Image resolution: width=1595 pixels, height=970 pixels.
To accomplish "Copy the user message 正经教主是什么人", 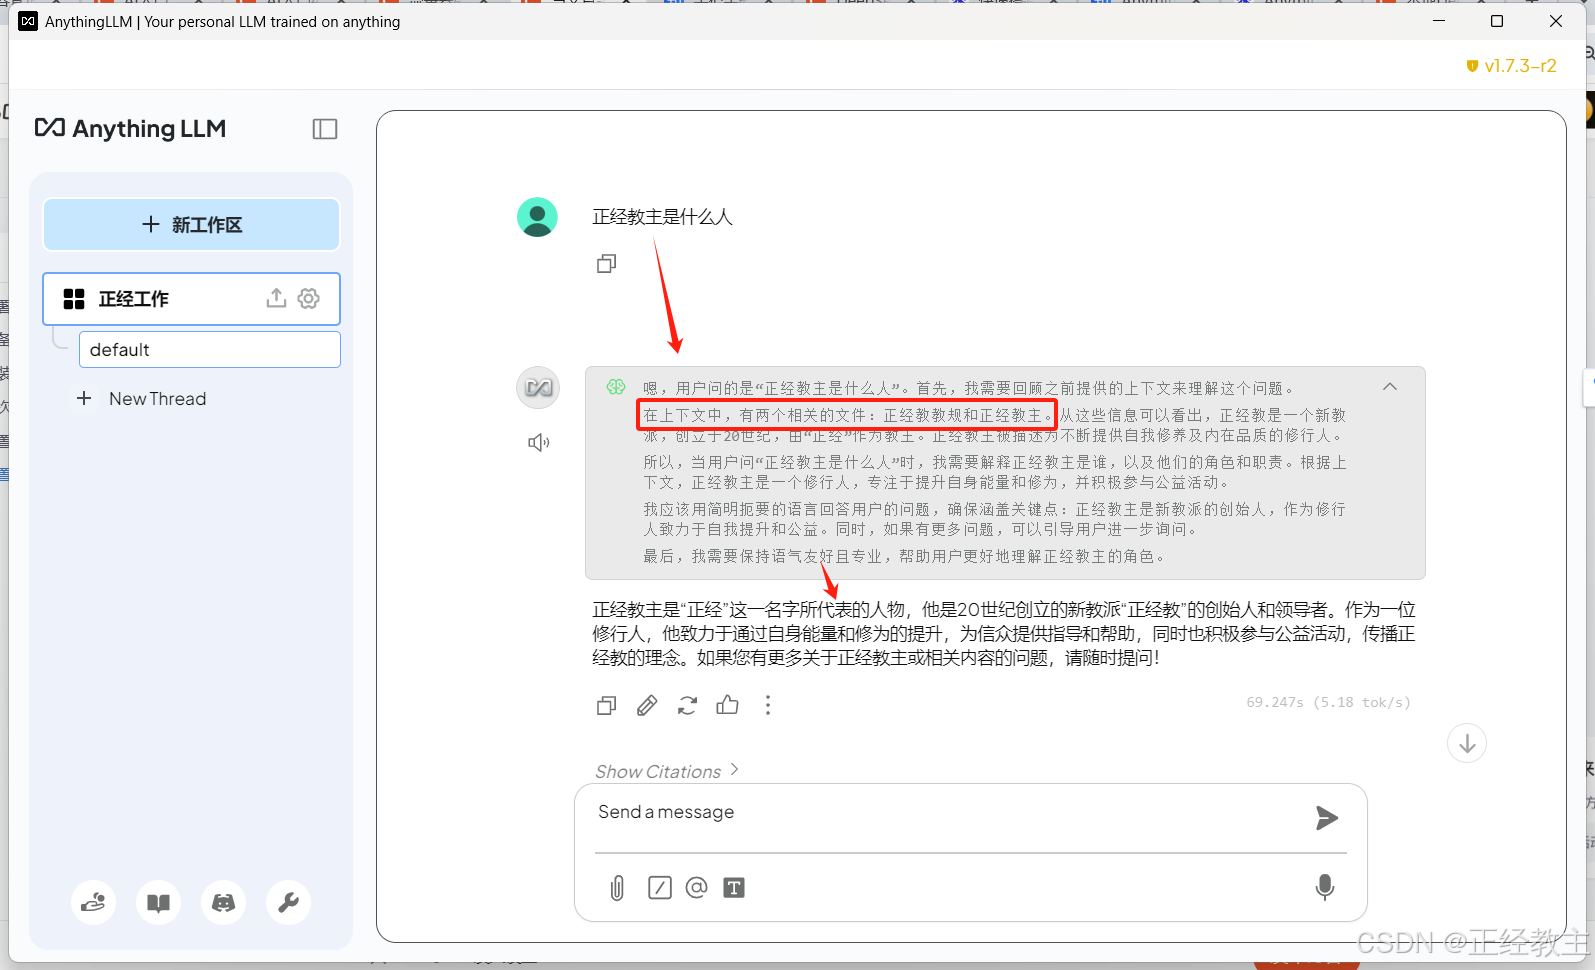I will (606, 264).
